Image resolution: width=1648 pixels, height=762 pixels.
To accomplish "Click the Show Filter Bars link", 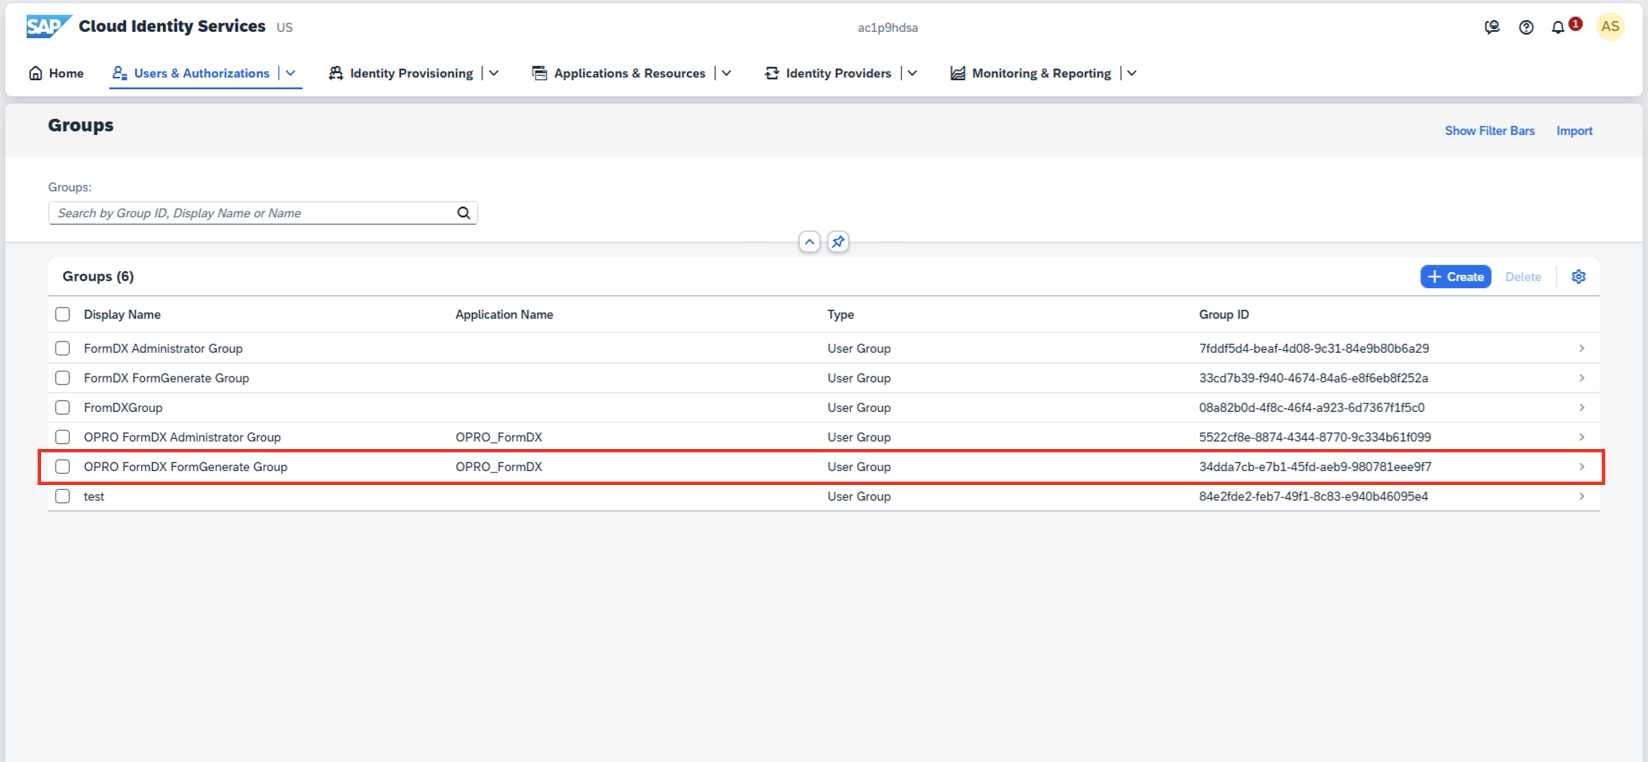I will click(x=1489, y=131).
